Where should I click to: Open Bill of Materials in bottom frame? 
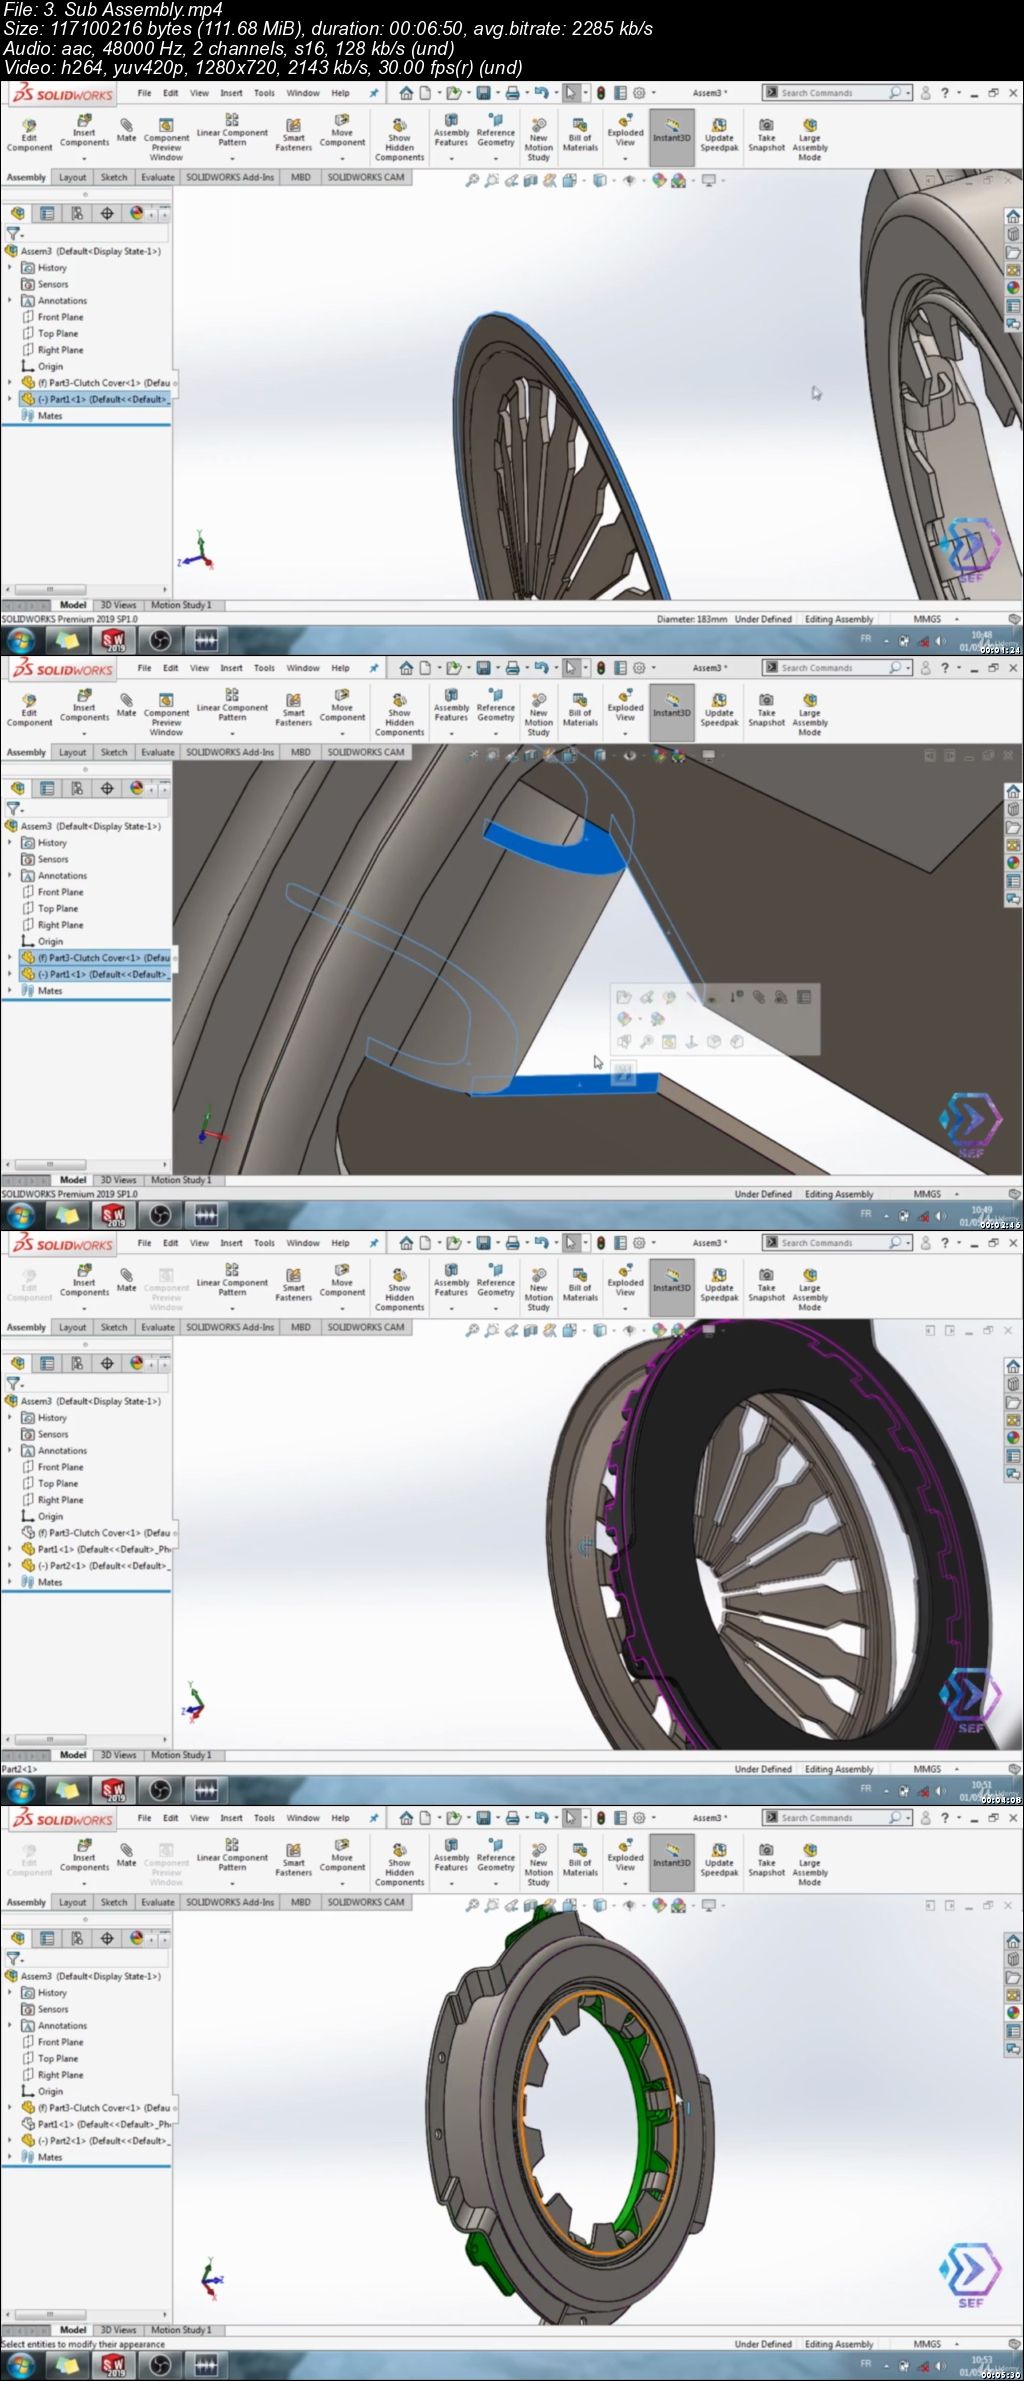click(x=580, y=1859)
